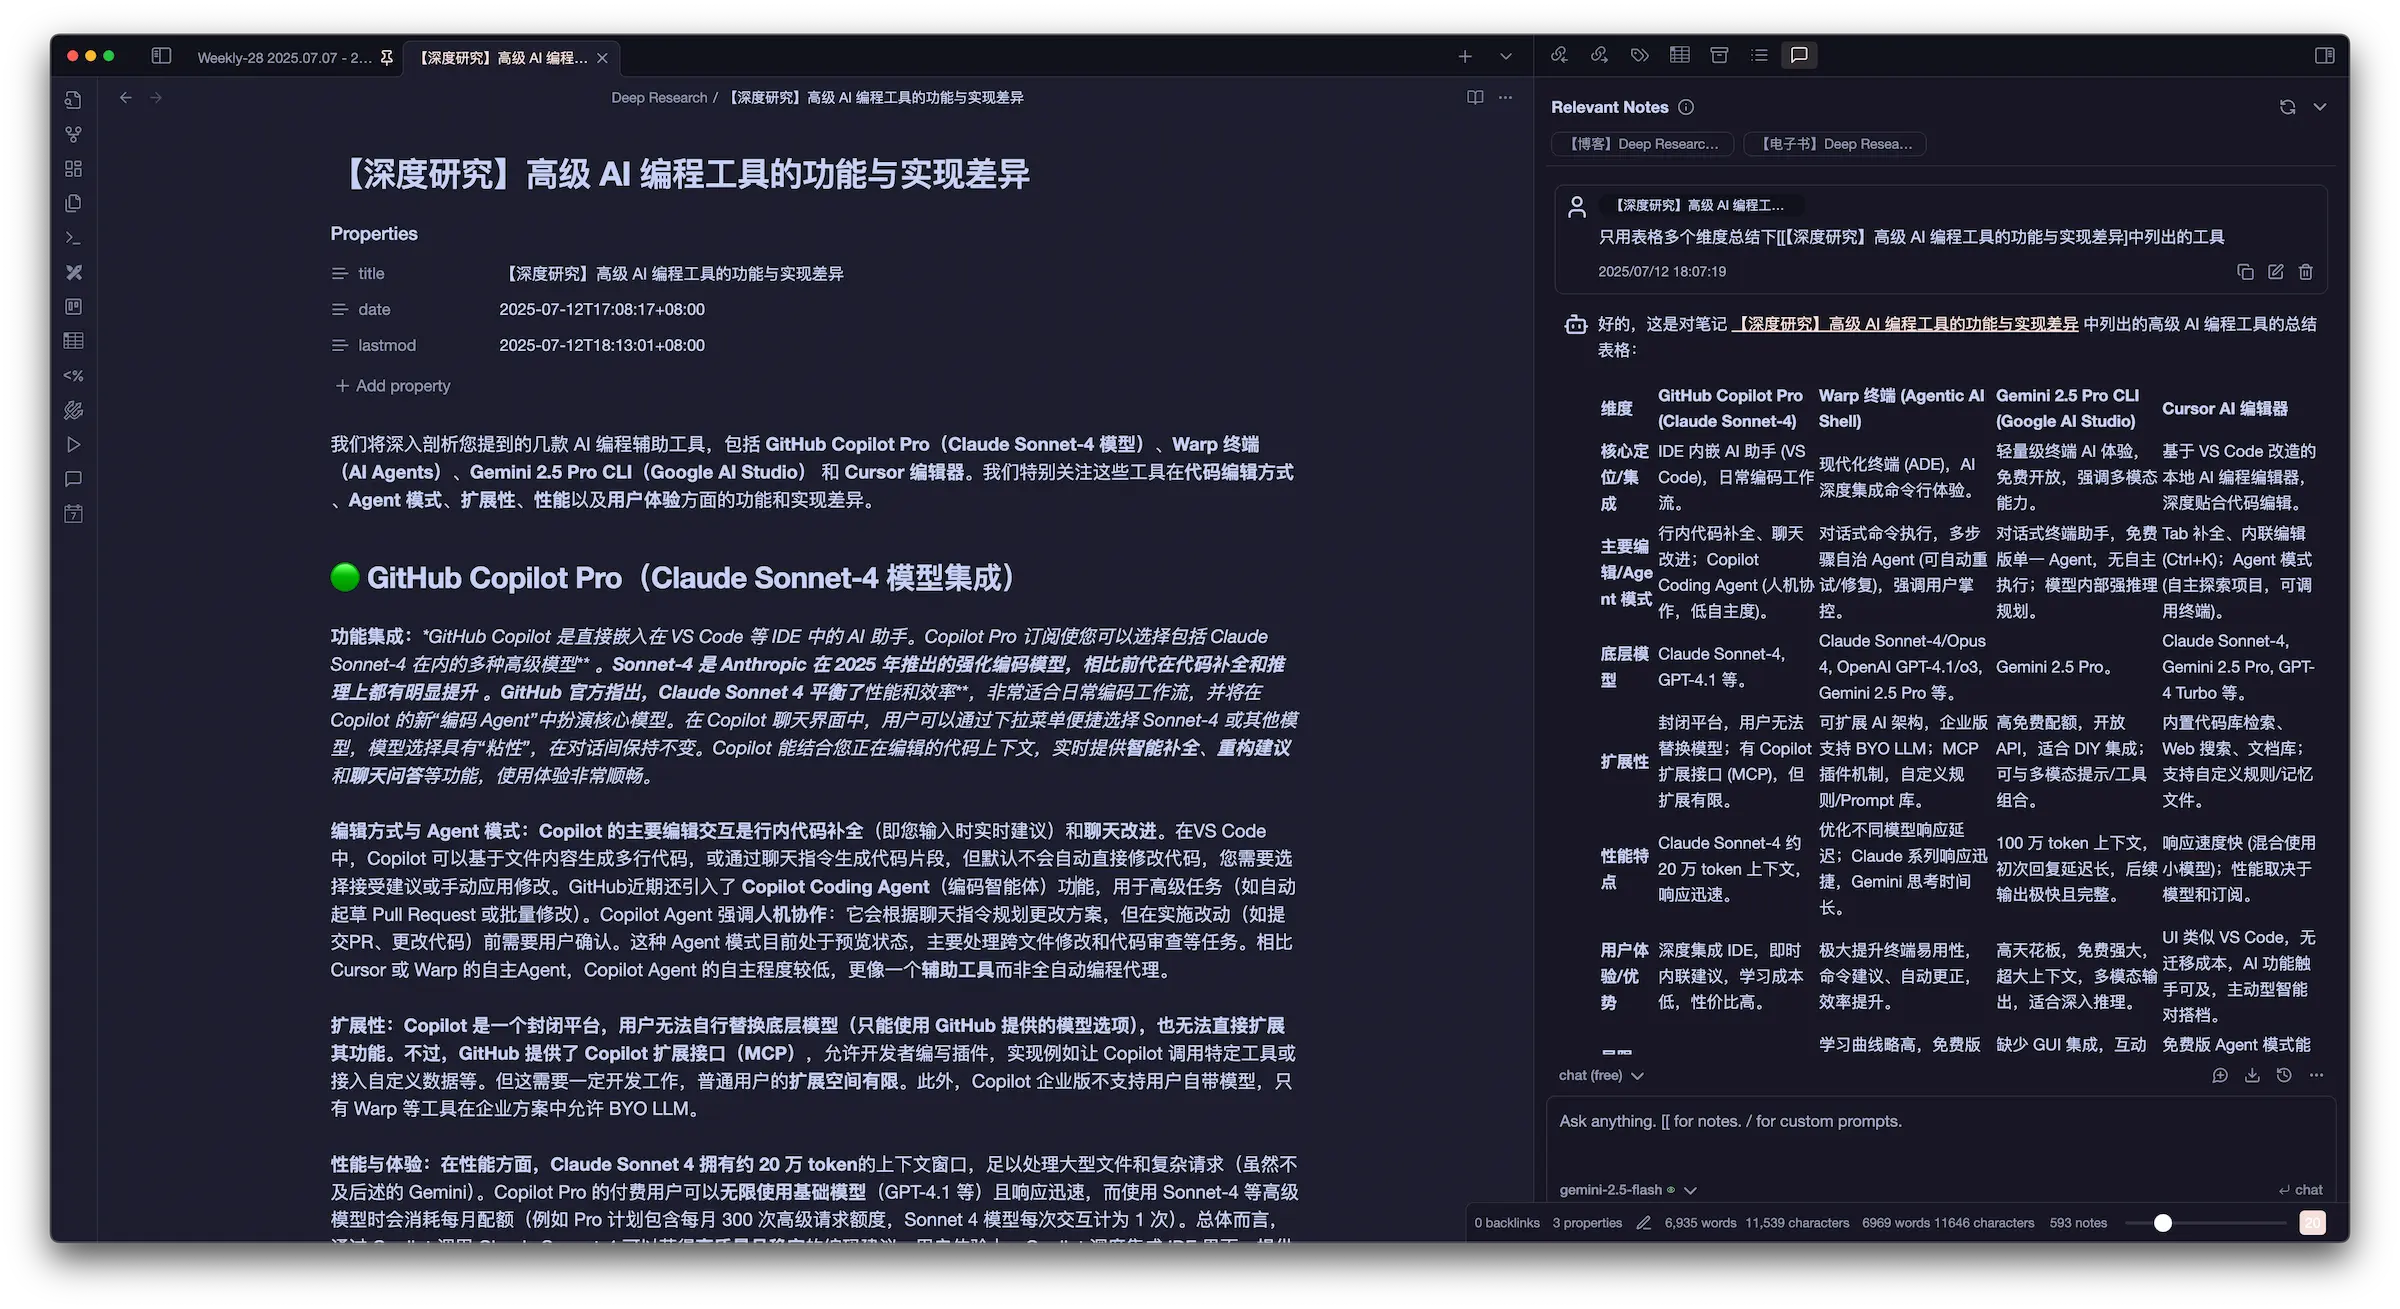2400x1309 pixels.
Task: Open linked note 【深度研究】 in AI reply
Action: 1905,324
